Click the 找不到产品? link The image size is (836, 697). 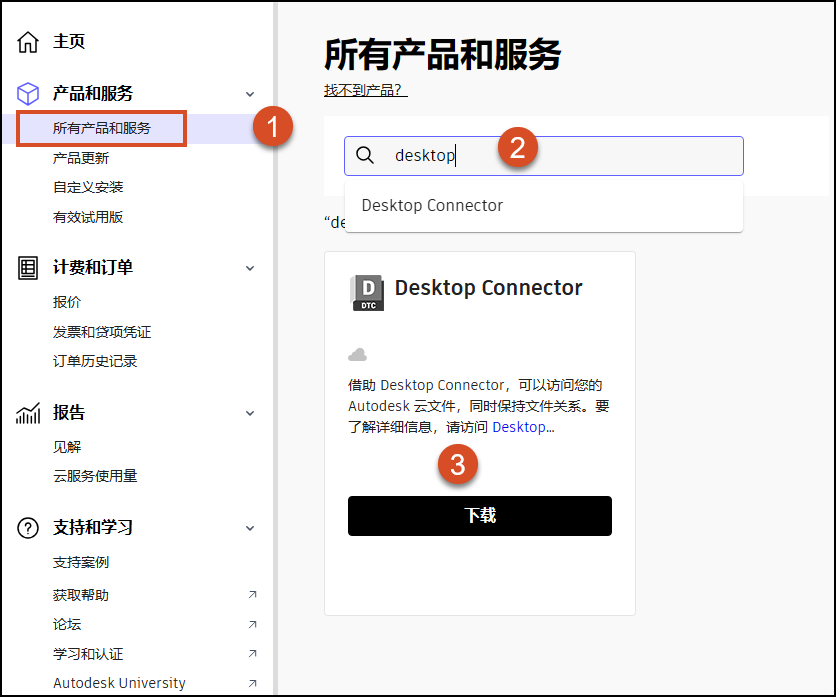[x=366, y=90]
